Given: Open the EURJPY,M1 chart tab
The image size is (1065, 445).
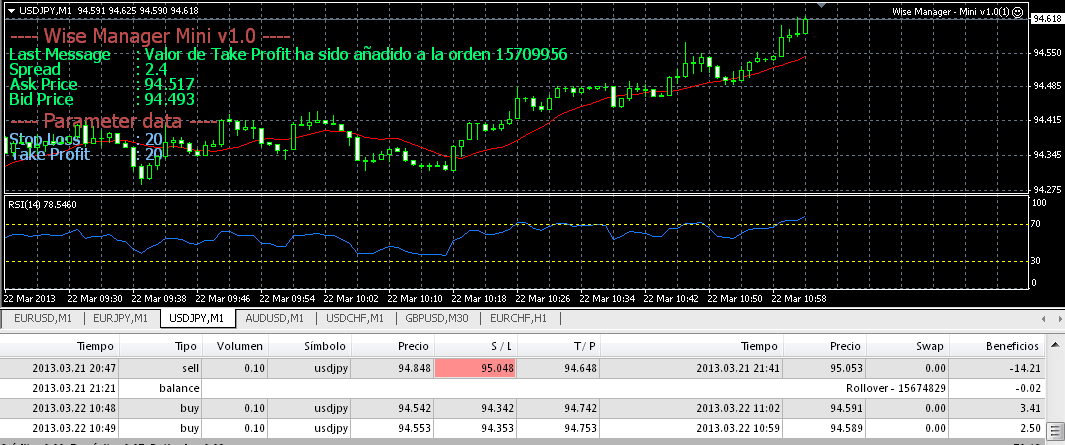Looking at the screenshot, I should (121, 318).
